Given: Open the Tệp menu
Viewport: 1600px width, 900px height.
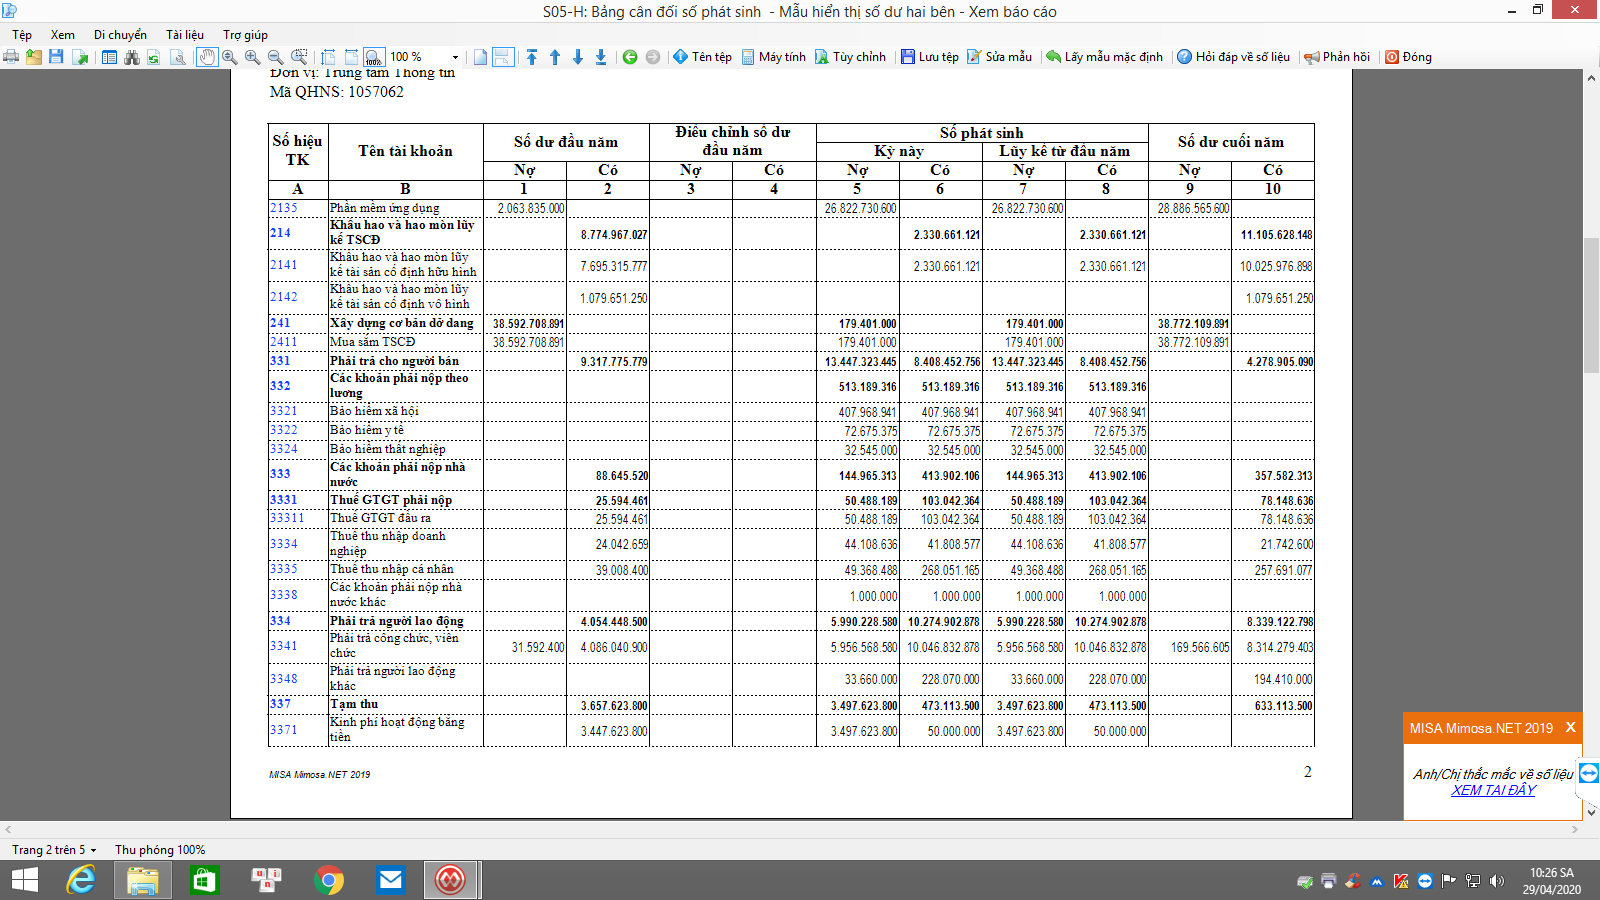Looking at the screenshot, I should click(x=22, y=34).
